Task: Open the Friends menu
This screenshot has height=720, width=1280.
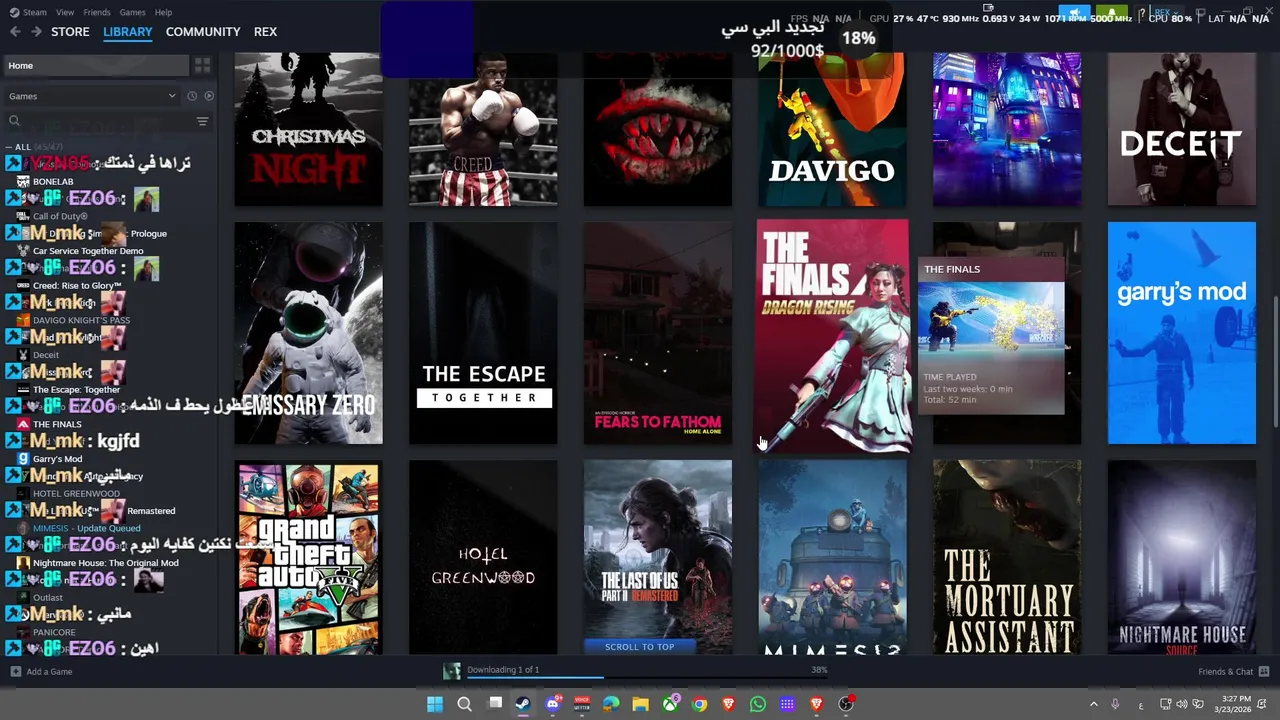Action: point(97,12)
